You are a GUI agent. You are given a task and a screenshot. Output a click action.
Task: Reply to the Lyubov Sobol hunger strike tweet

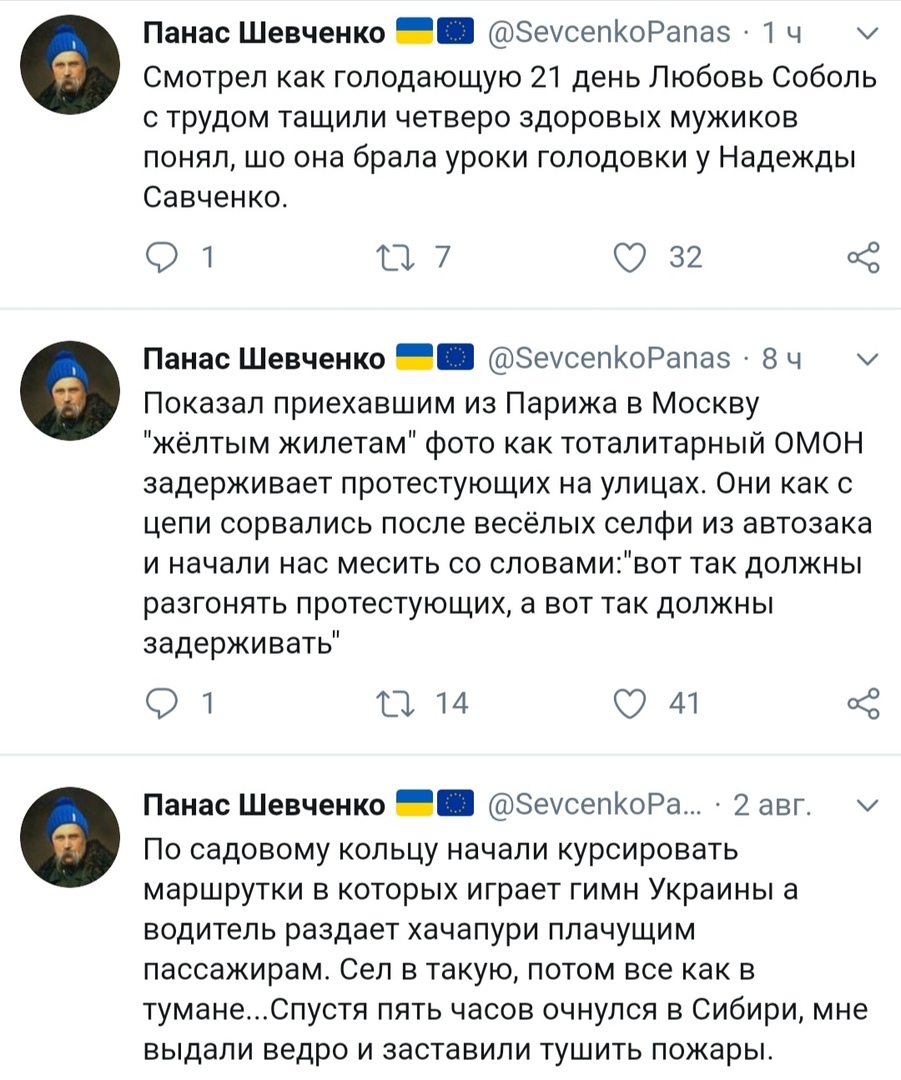(160, 257)
